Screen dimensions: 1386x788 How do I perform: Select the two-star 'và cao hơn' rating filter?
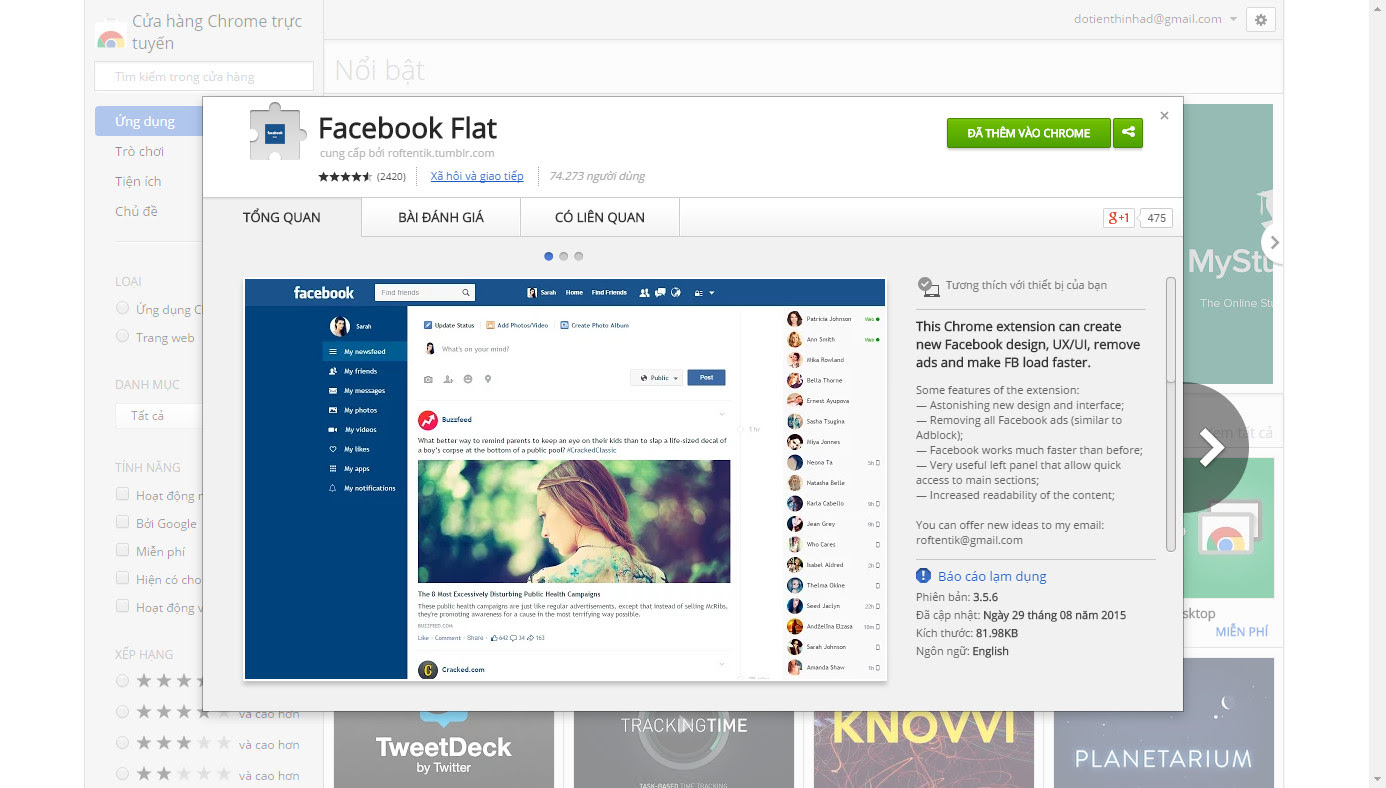(122, 774)
